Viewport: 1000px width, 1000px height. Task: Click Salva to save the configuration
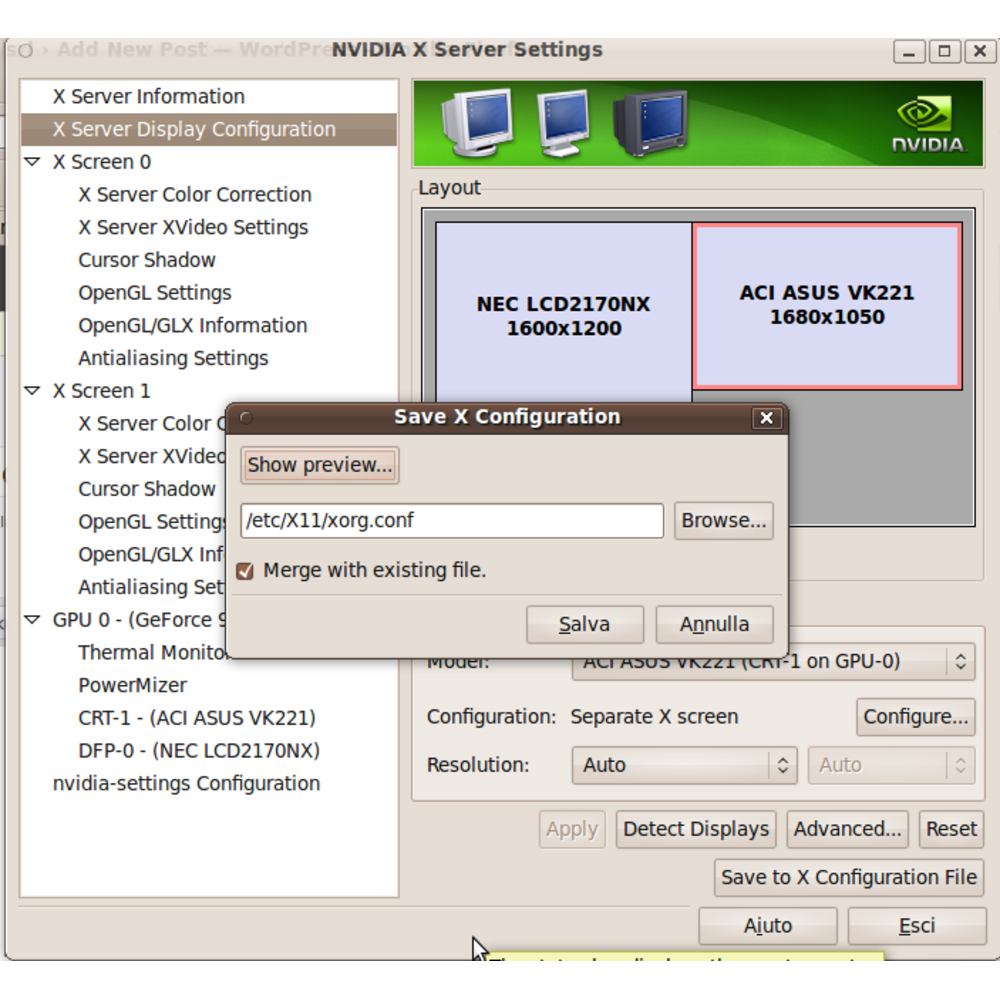click(x=584, y=624)
